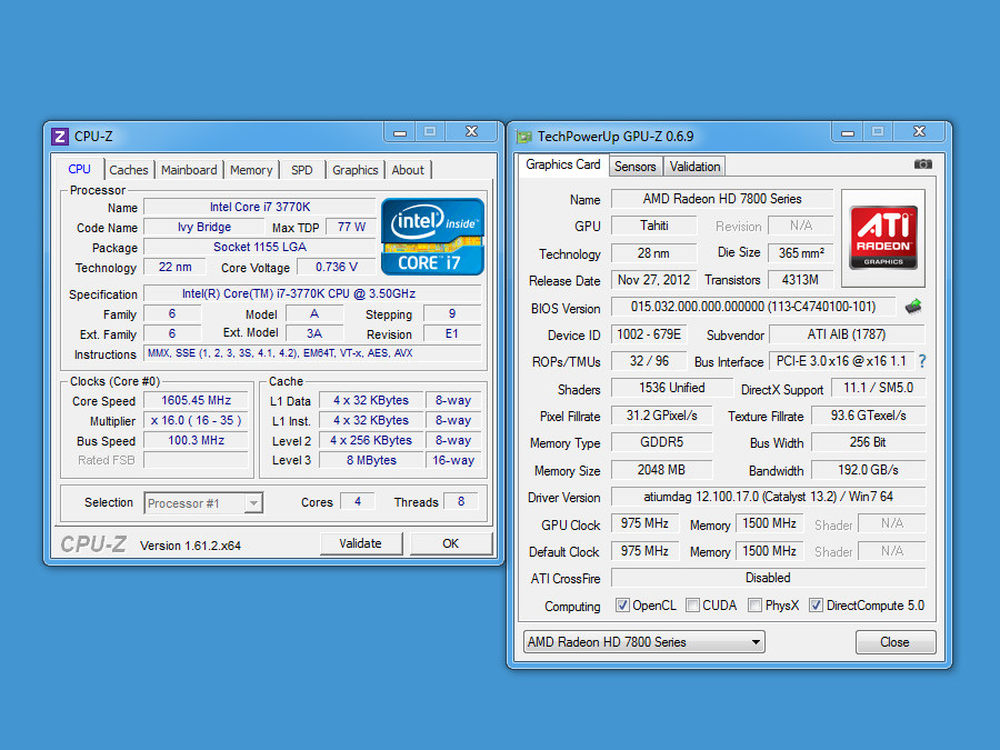Click the Subvendor value ATI AIB (1787)

846,334
